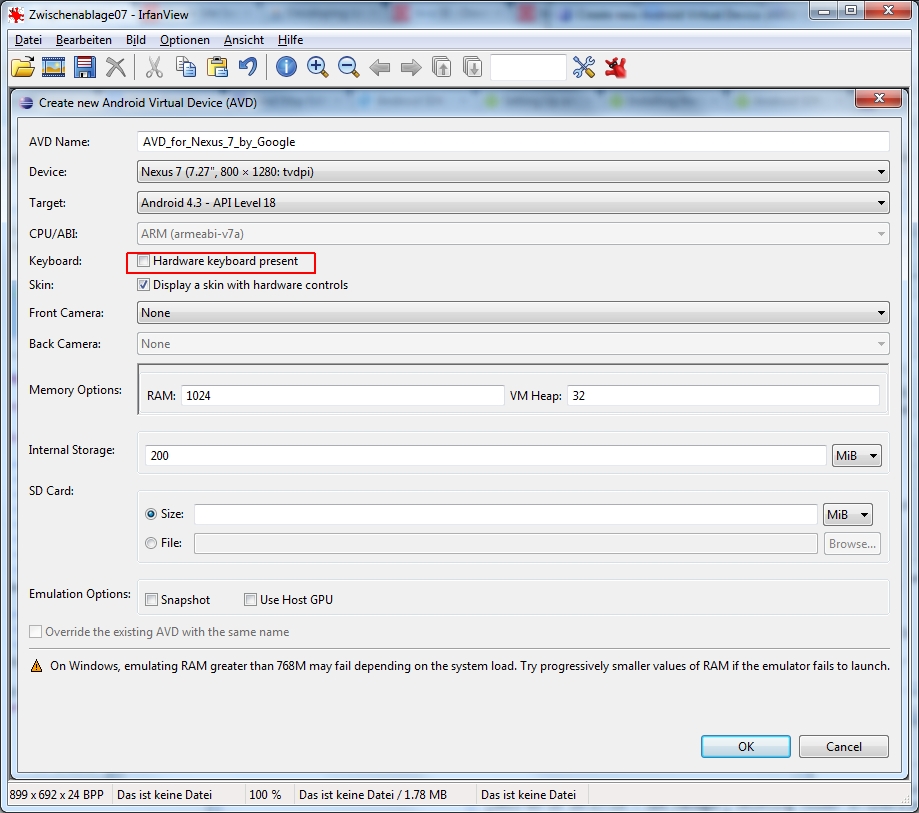Open the Optionen menu

(185, 40)
